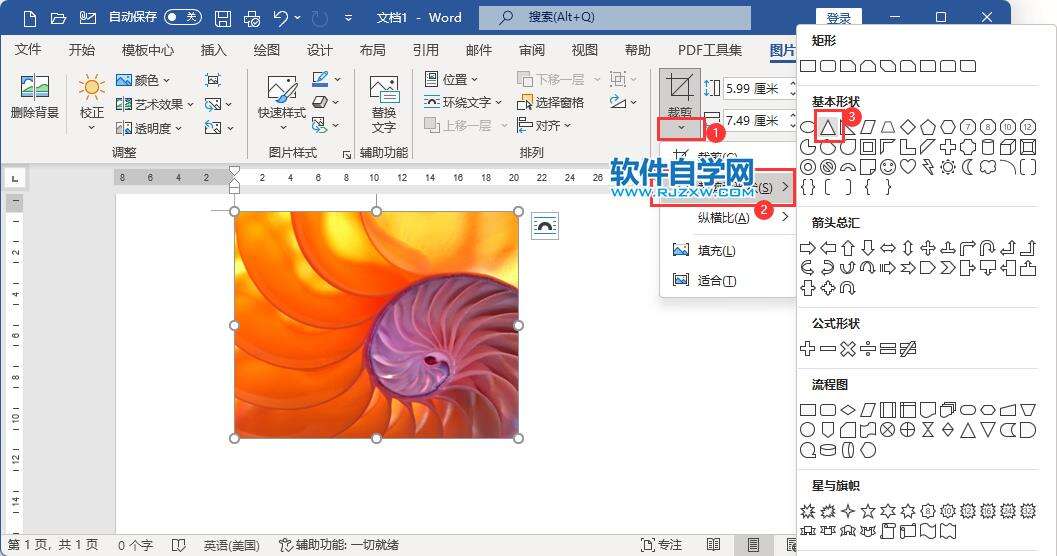Screen dimensions: 1057x556
Task: Click the nautilus shell picture
Action: 376,325
